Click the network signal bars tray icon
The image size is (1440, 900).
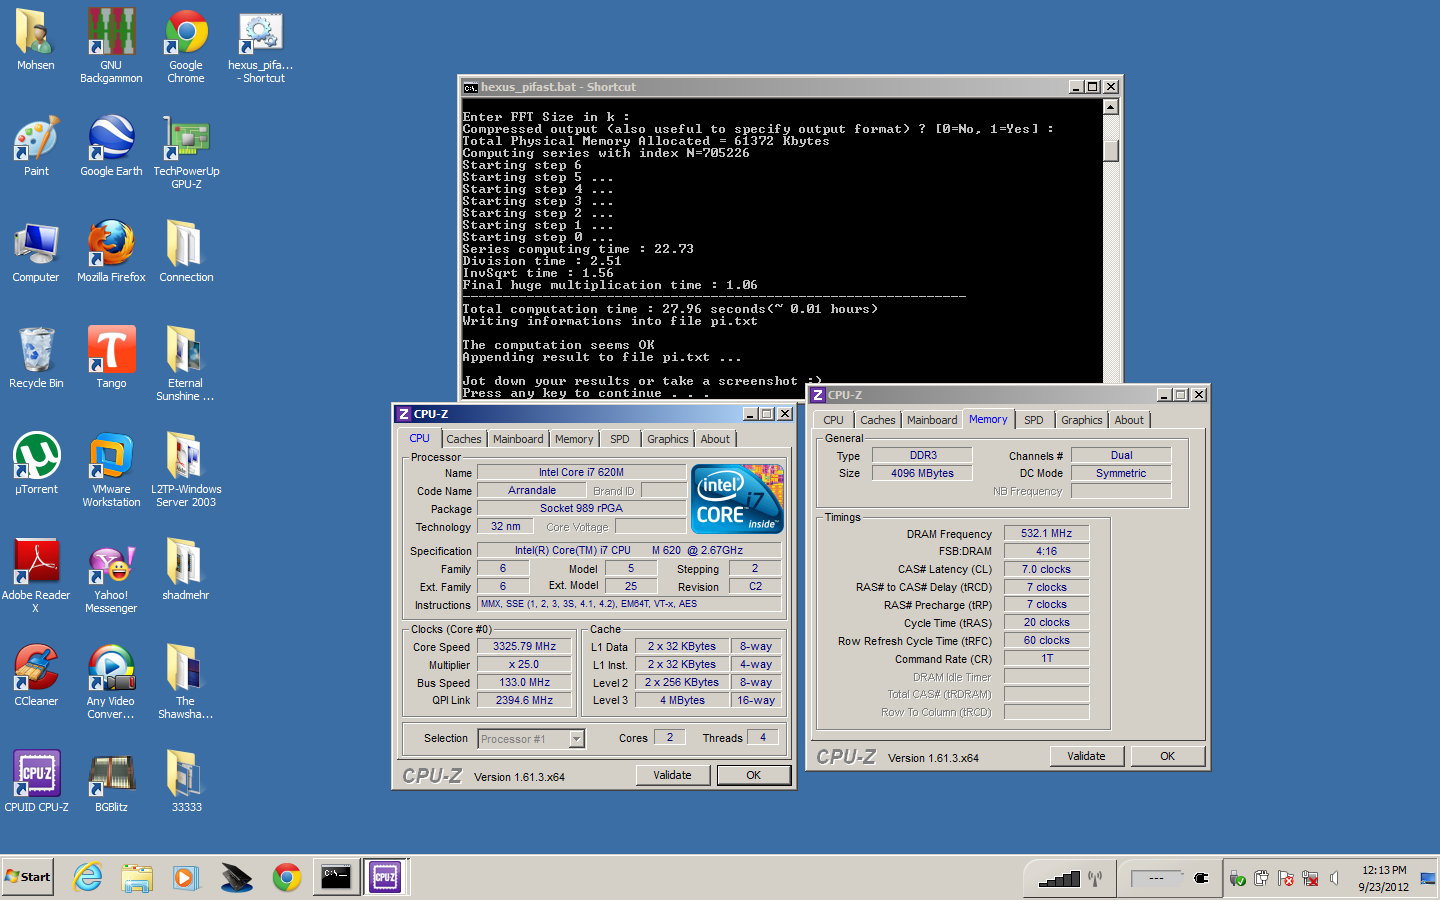1059,879
